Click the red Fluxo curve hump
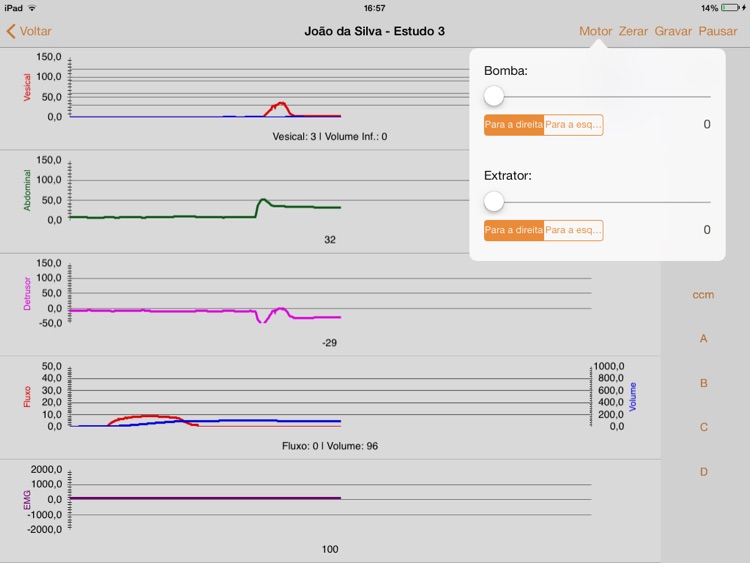The height and width of the screenshot is (563, 750). click(x=149, y=417)
